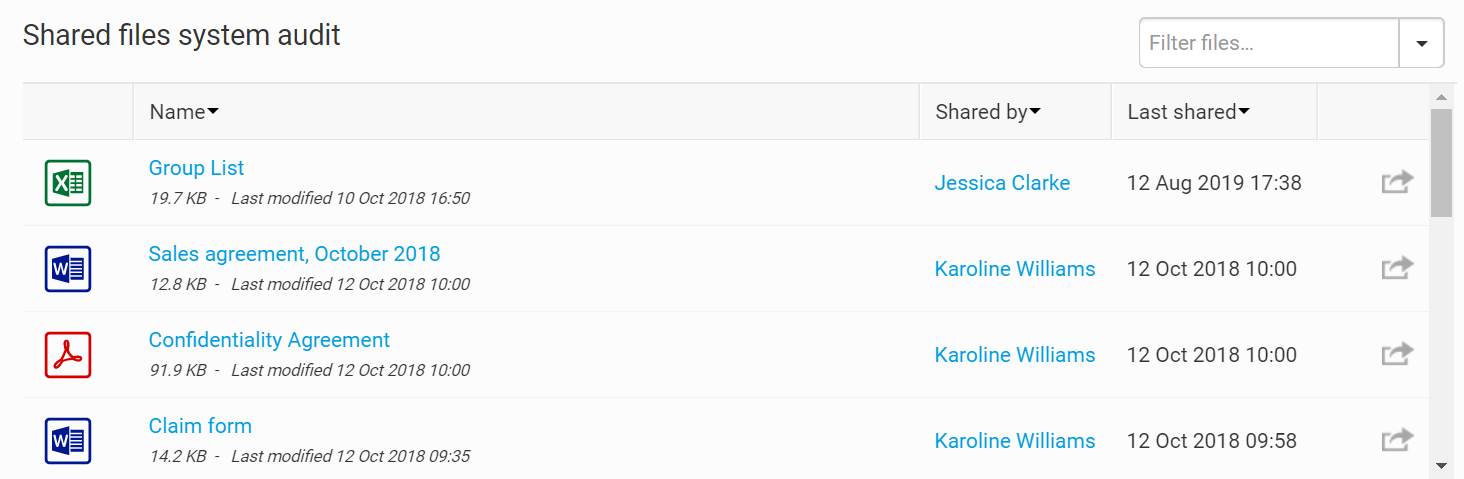Click the share icon for Claim form
The width and height of the screenshot is (1464, 479).
pos(1397,440)
